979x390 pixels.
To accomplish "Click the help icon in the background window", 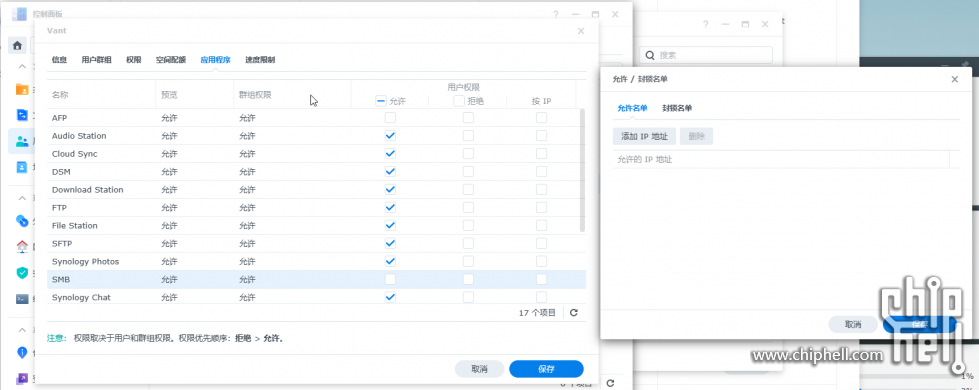I will click(706, 24).
